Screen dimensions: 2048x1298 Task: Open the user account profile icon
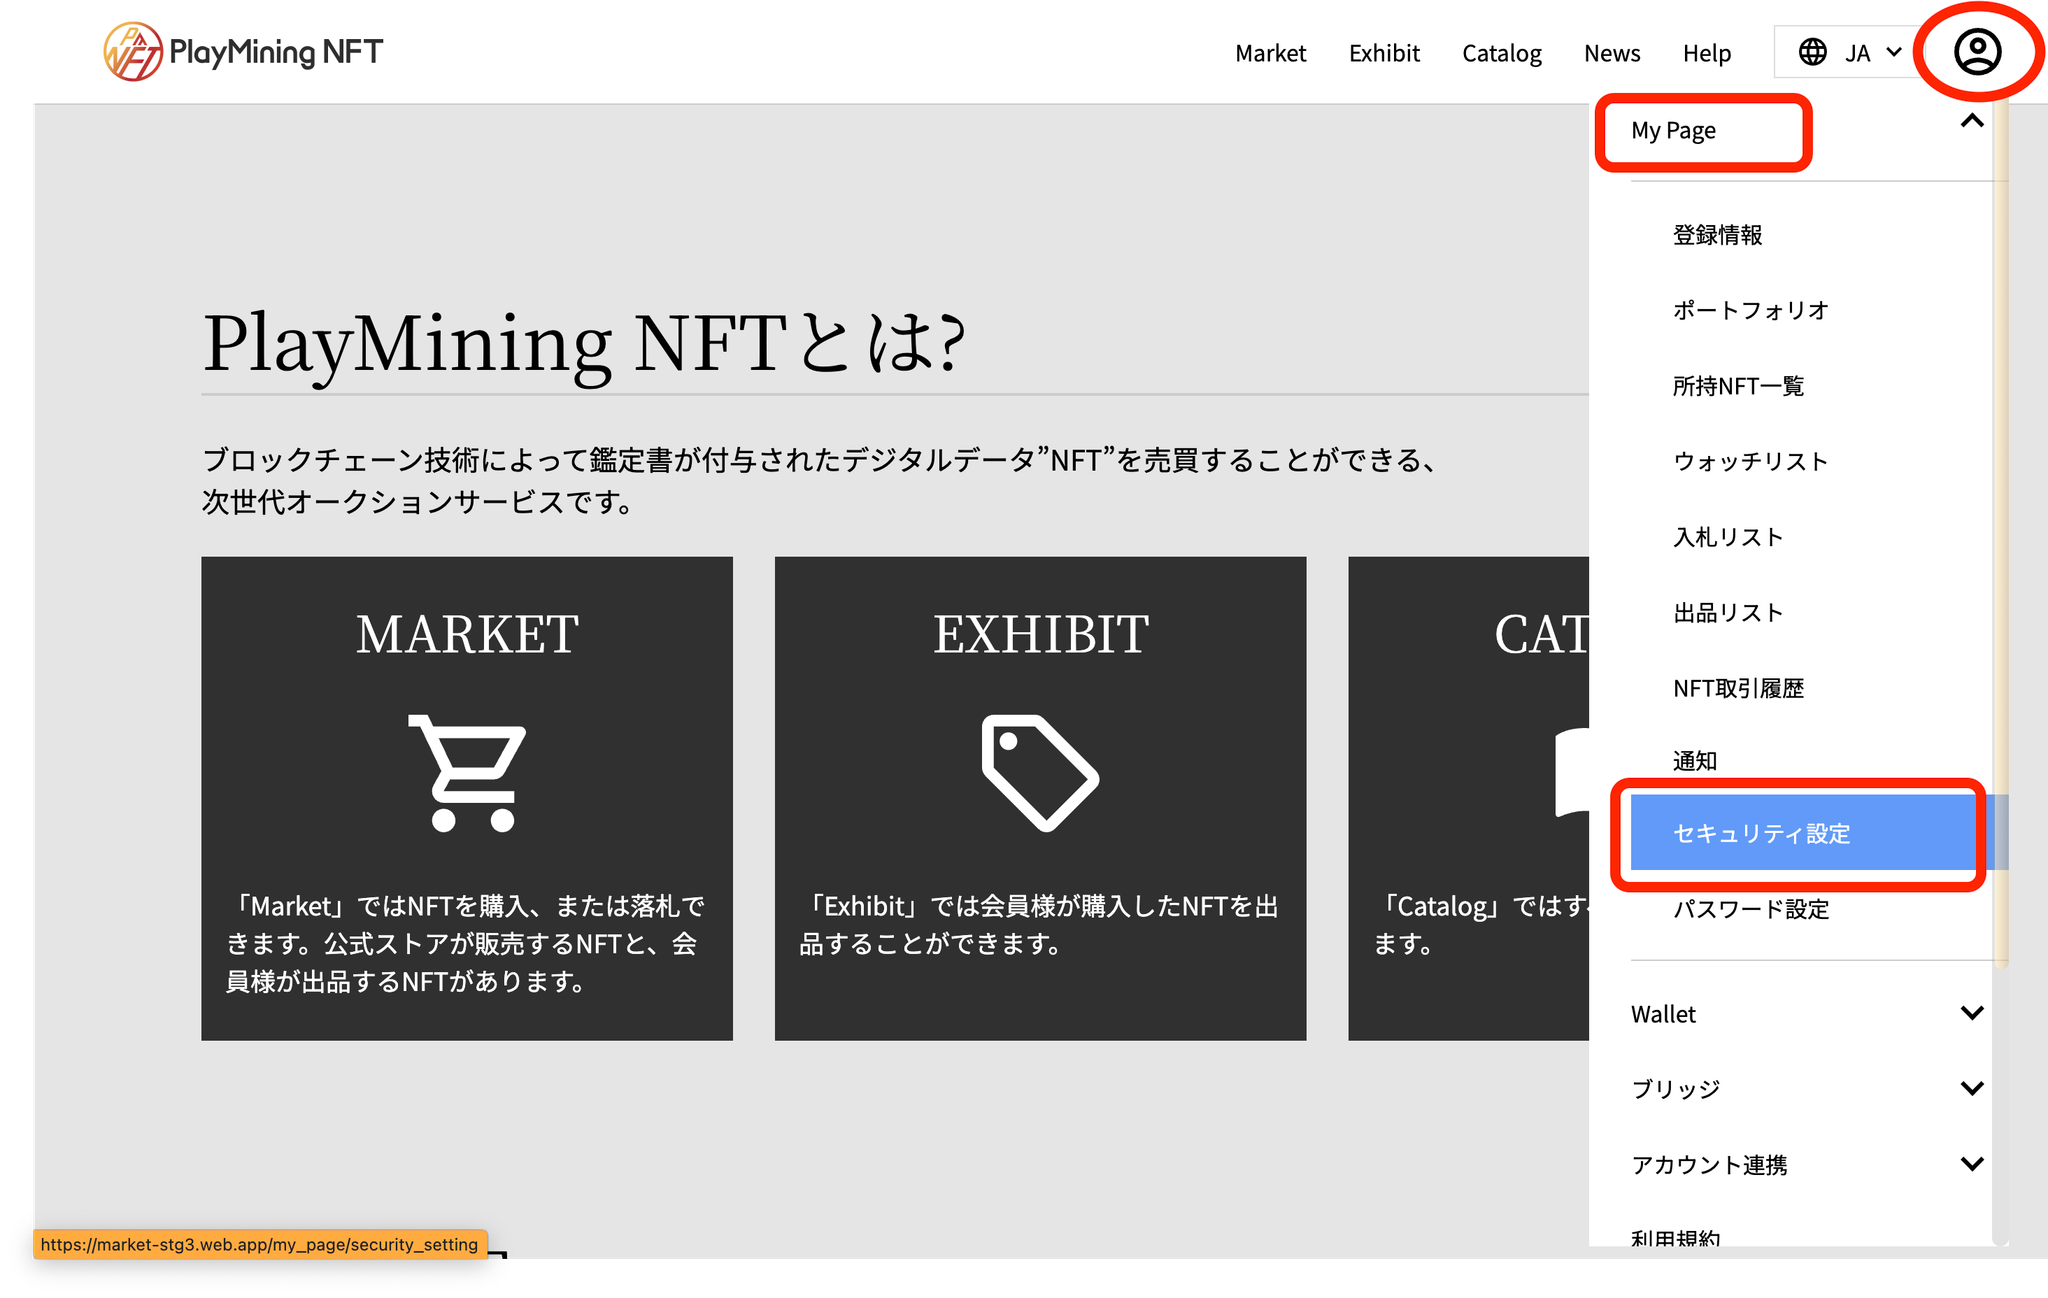click(1977, 52)
